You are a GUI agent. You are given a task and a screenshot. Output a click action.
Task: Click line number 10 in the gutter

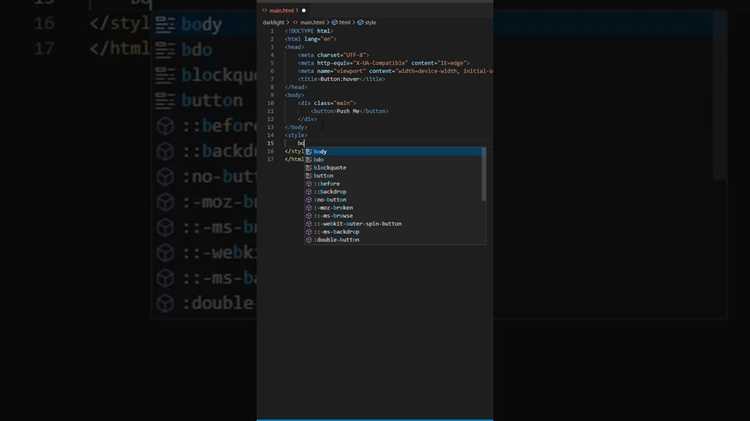[271, 103]
